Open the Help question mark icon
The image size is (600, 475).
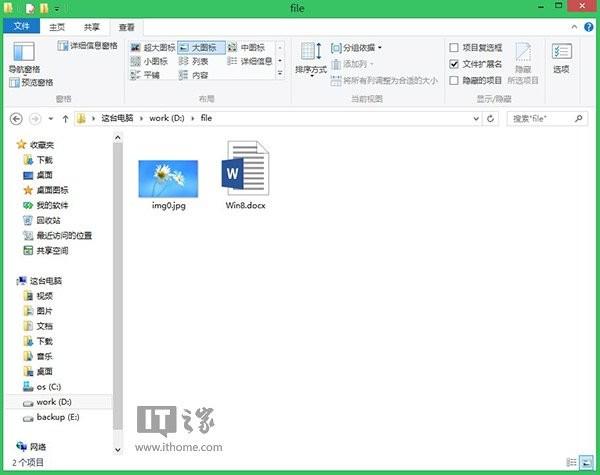point(589,27)
